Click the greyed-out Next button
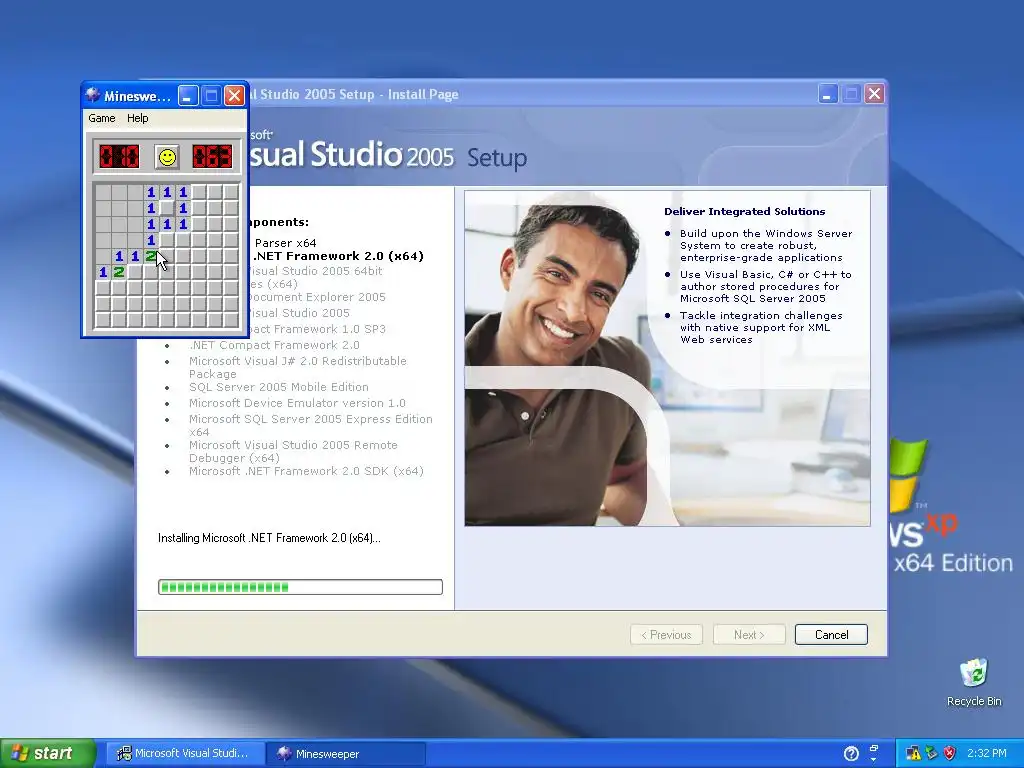Screen dimensions: 1024x768 click(x=749, y=635)
